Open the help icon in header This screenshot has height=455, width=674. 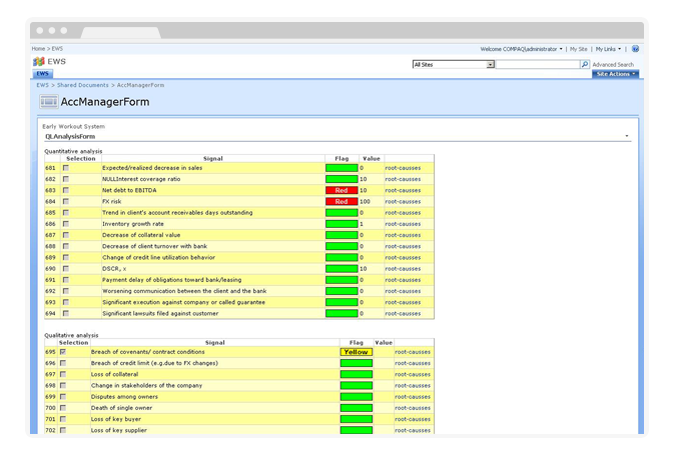coord(635,49)
